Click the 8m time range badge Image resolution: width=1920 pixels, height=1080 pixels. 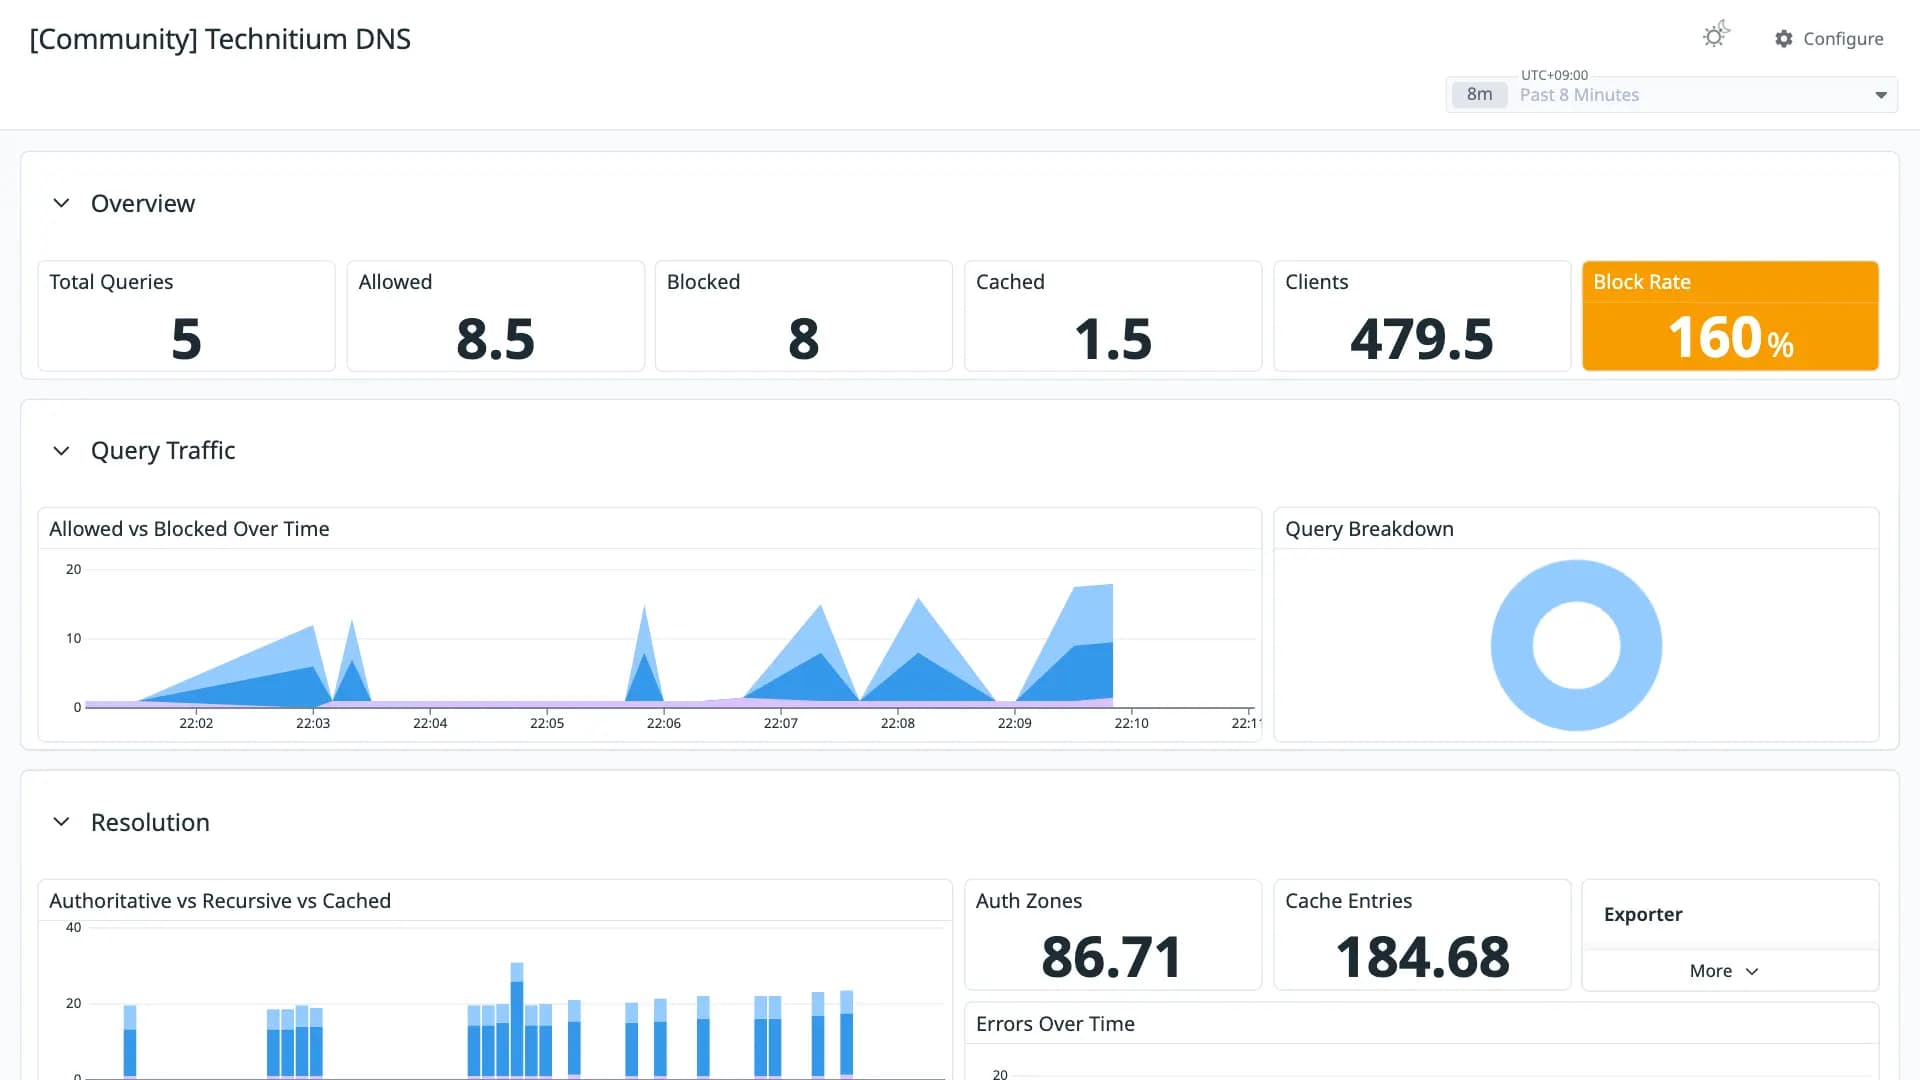[x=1479, y=95]
